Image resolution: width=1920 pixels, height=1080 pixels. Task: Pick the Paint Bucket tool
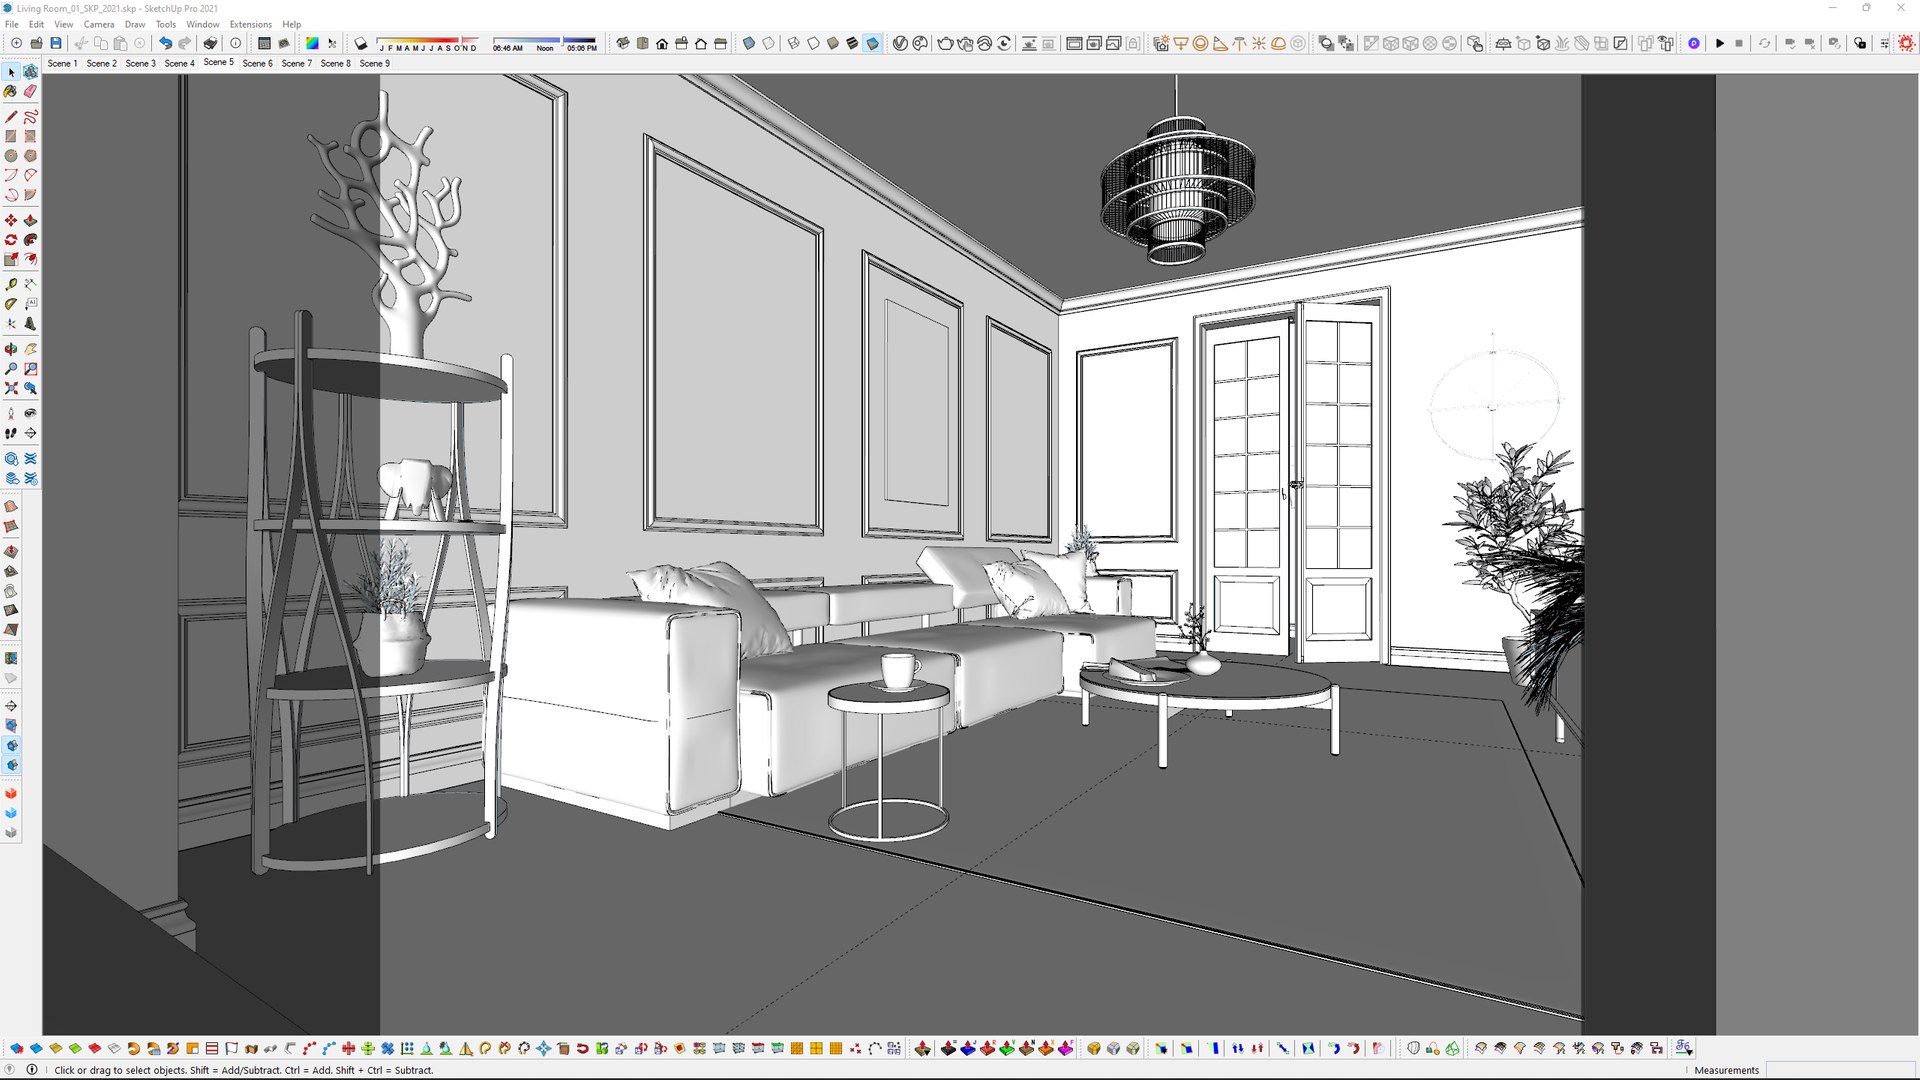click(11, 91)
